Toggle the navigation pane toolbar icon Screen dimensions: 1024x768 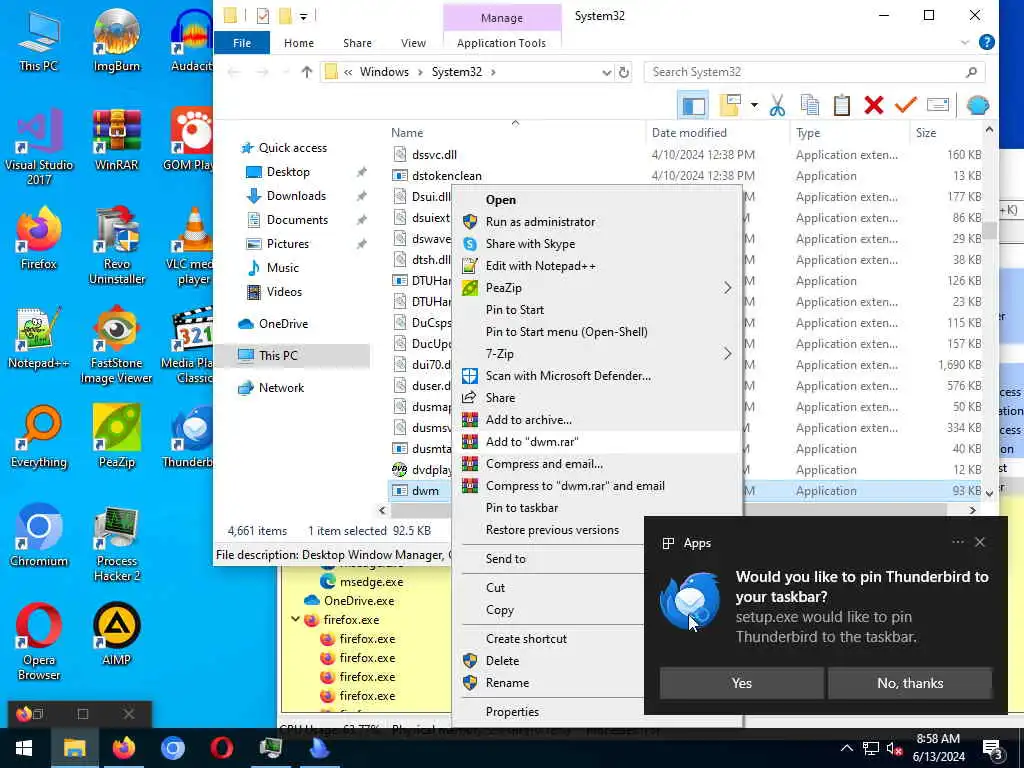[x=694, y=105]
